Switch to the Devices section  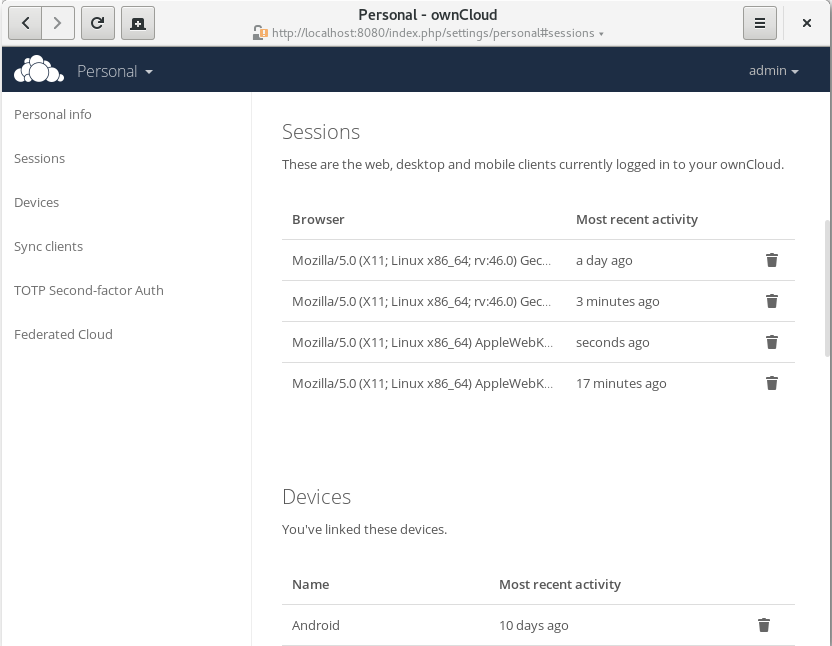point(37,202)
